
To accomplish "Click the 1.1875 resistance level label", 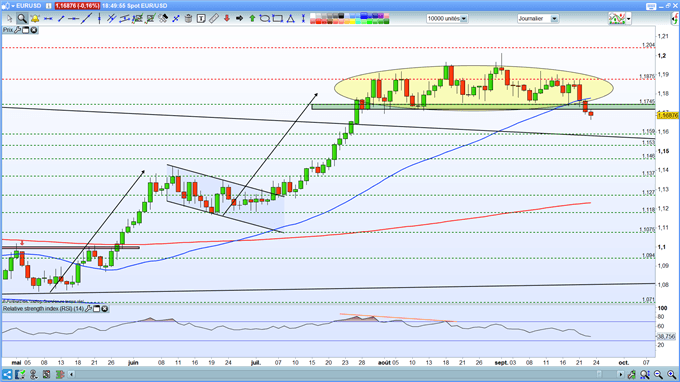I will coord(647,76).
